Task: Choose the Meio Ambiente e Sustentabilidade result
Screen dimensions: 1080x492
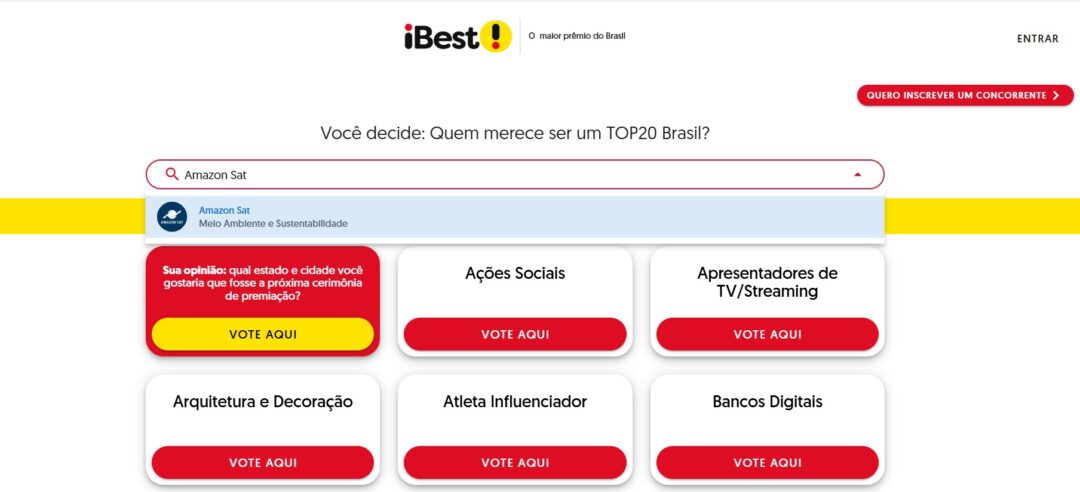Action: (273, 223)
